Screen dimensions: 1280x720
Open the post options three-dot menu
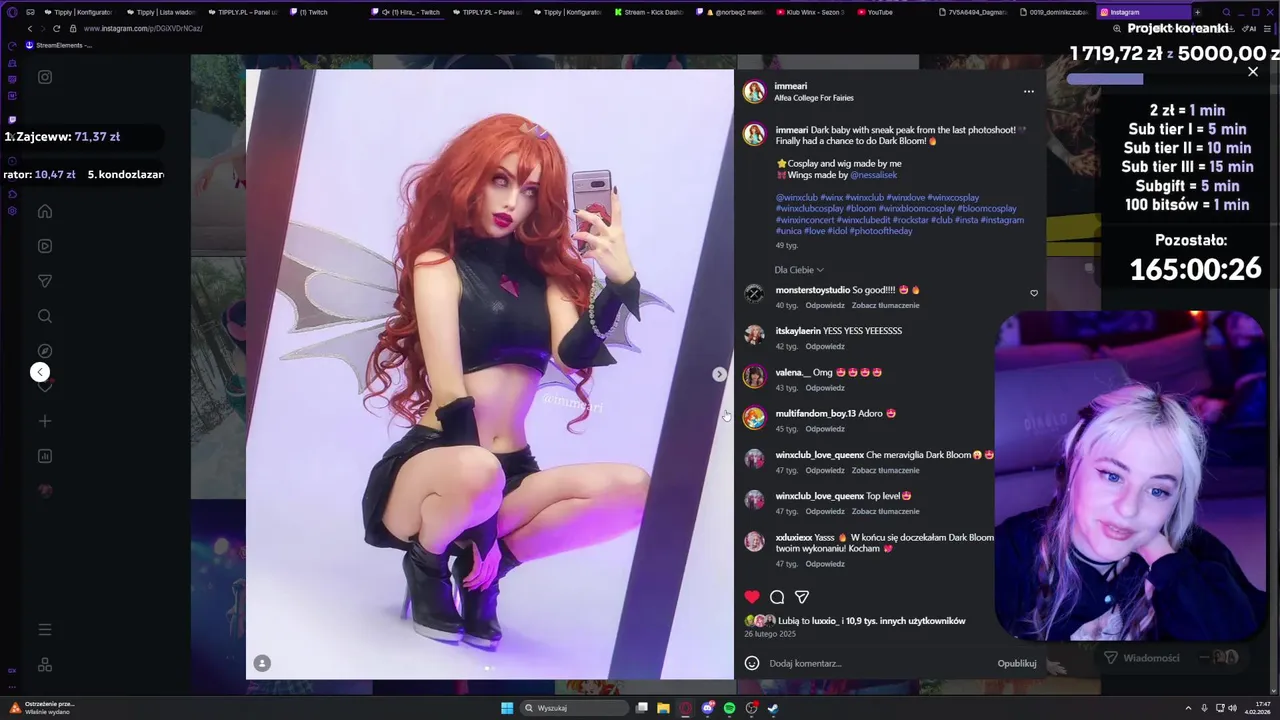[1028, 91]
